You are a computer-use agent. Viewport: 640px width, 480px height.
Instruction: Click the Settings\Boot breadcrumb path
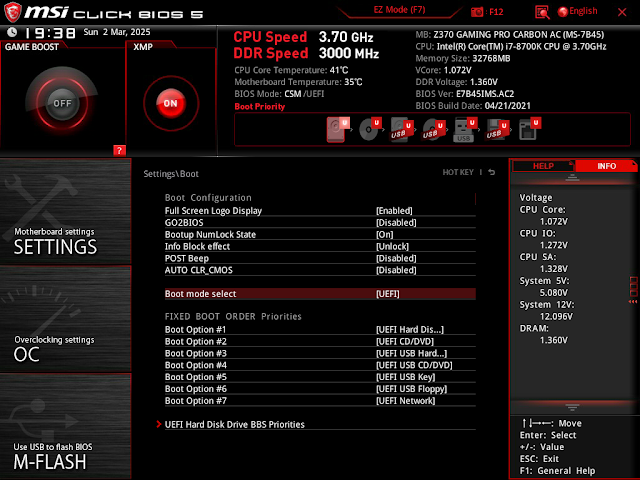pyautogui.click(x=171, y=173)
